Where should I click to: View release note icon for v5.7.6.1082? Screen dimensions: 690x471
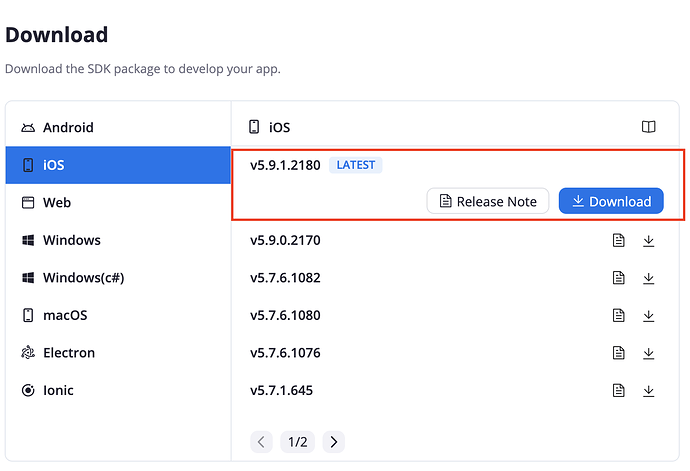point(619,278)
